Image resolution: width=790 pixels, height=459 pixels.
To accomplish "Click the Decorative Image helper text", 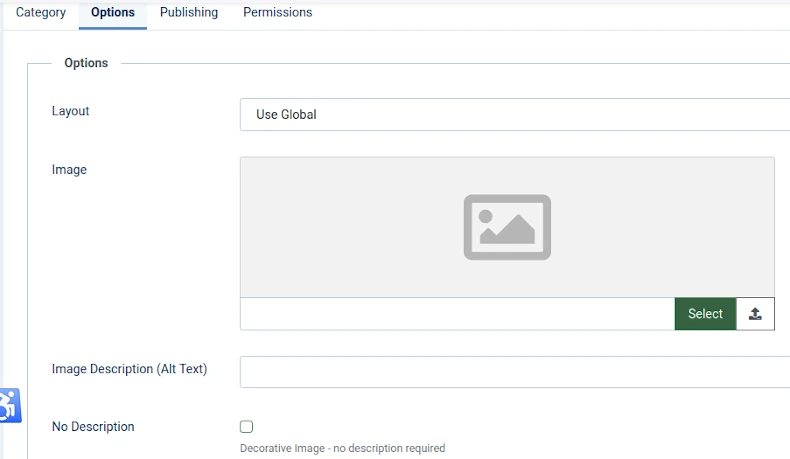I will [x=343, y=448].
